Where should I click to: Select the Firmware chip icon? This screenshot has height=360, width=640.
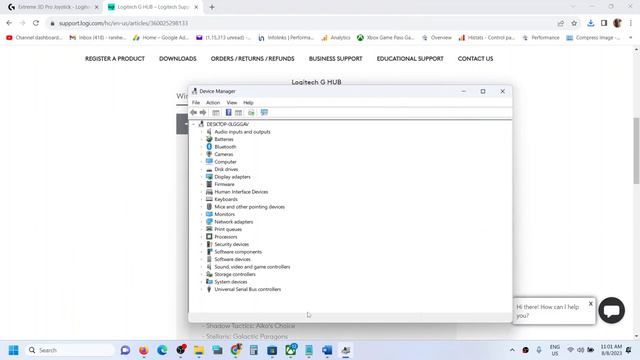pyautogui.click(x=209, y=184)
